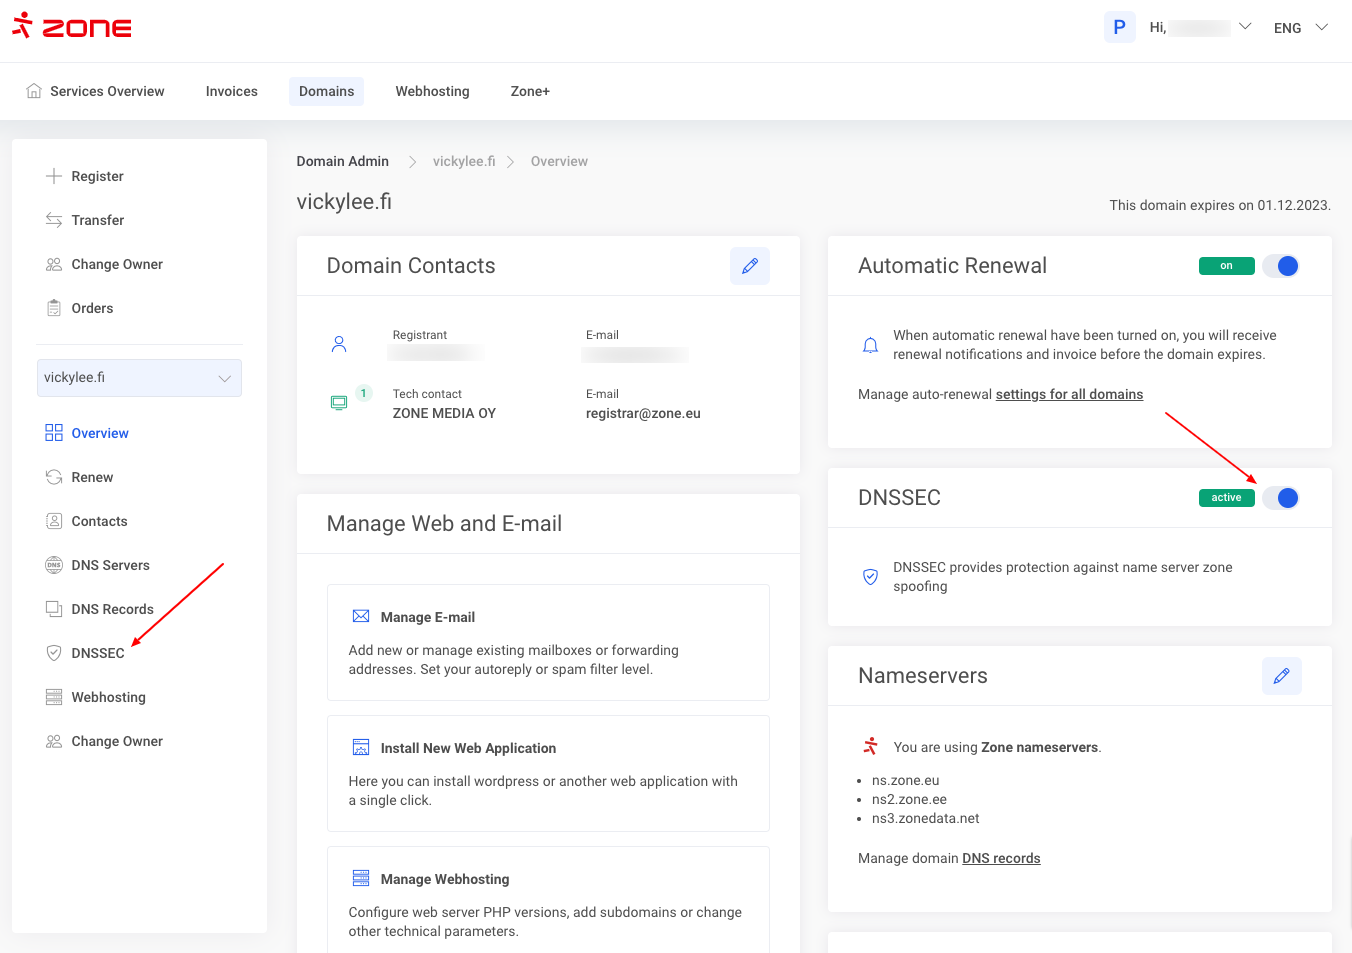1352x953 pixels.
Task: Open the Manage E-mail card
Action: 548,642
